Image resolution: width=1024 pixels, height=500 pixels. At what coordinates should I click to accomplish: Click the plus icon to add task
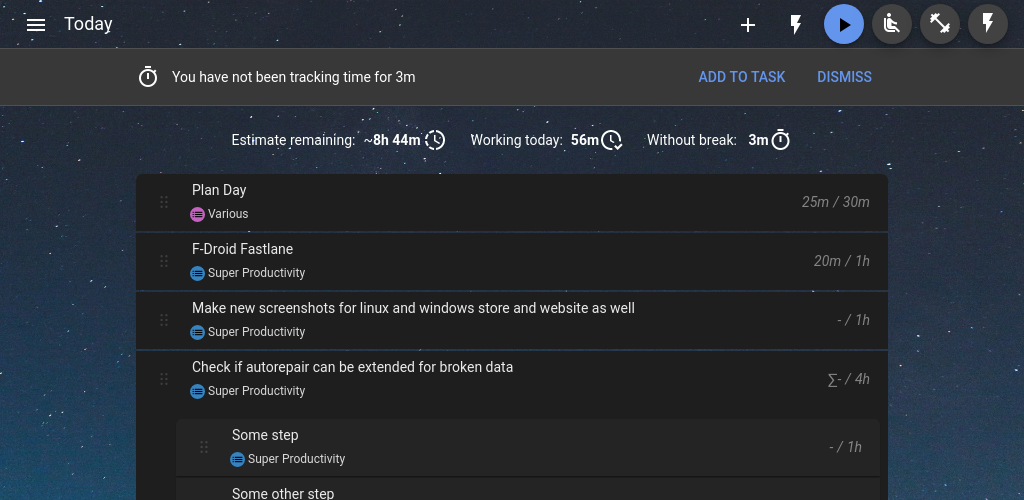click(x=748, y=25)
